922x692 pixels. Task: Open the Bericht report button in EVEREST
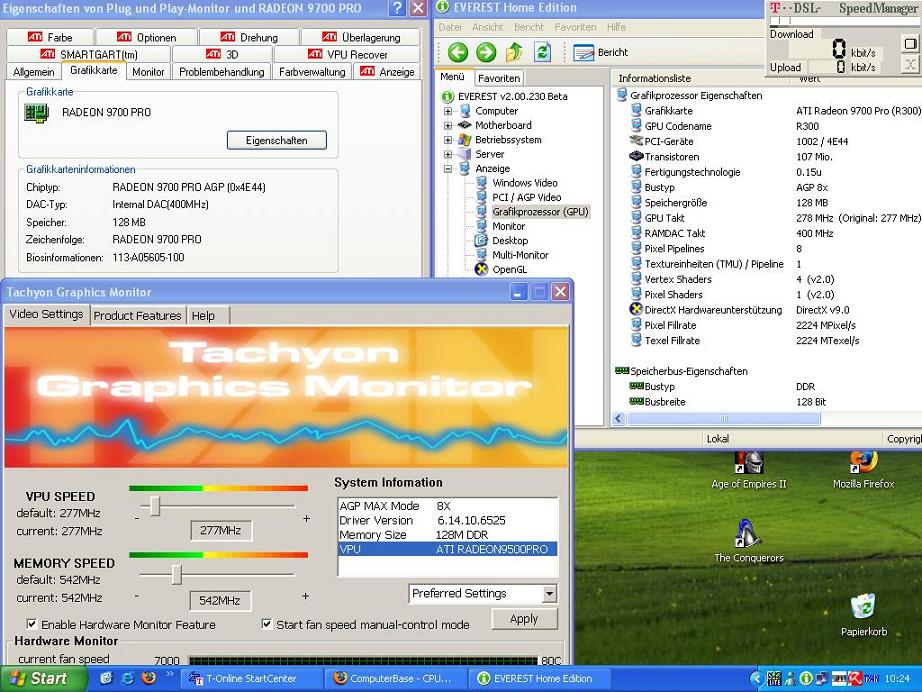click(x=600, y=52)
